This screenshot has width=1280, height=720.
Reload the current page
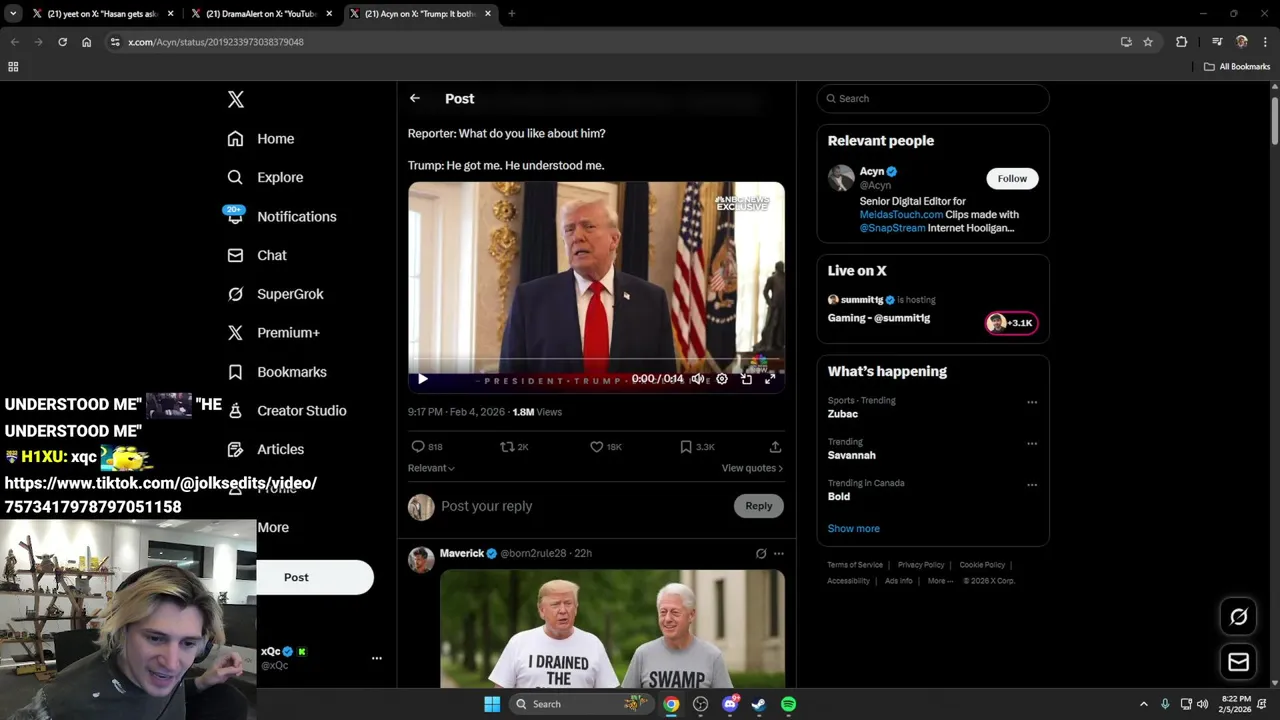62,42
